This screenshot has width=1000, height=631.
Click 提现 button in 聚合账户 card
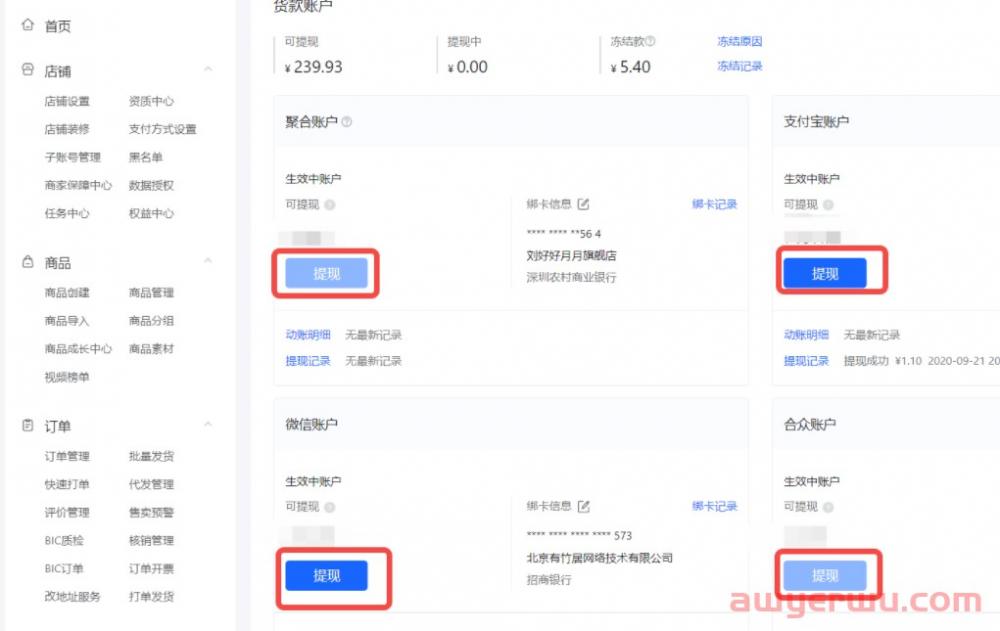pos(327,274)
